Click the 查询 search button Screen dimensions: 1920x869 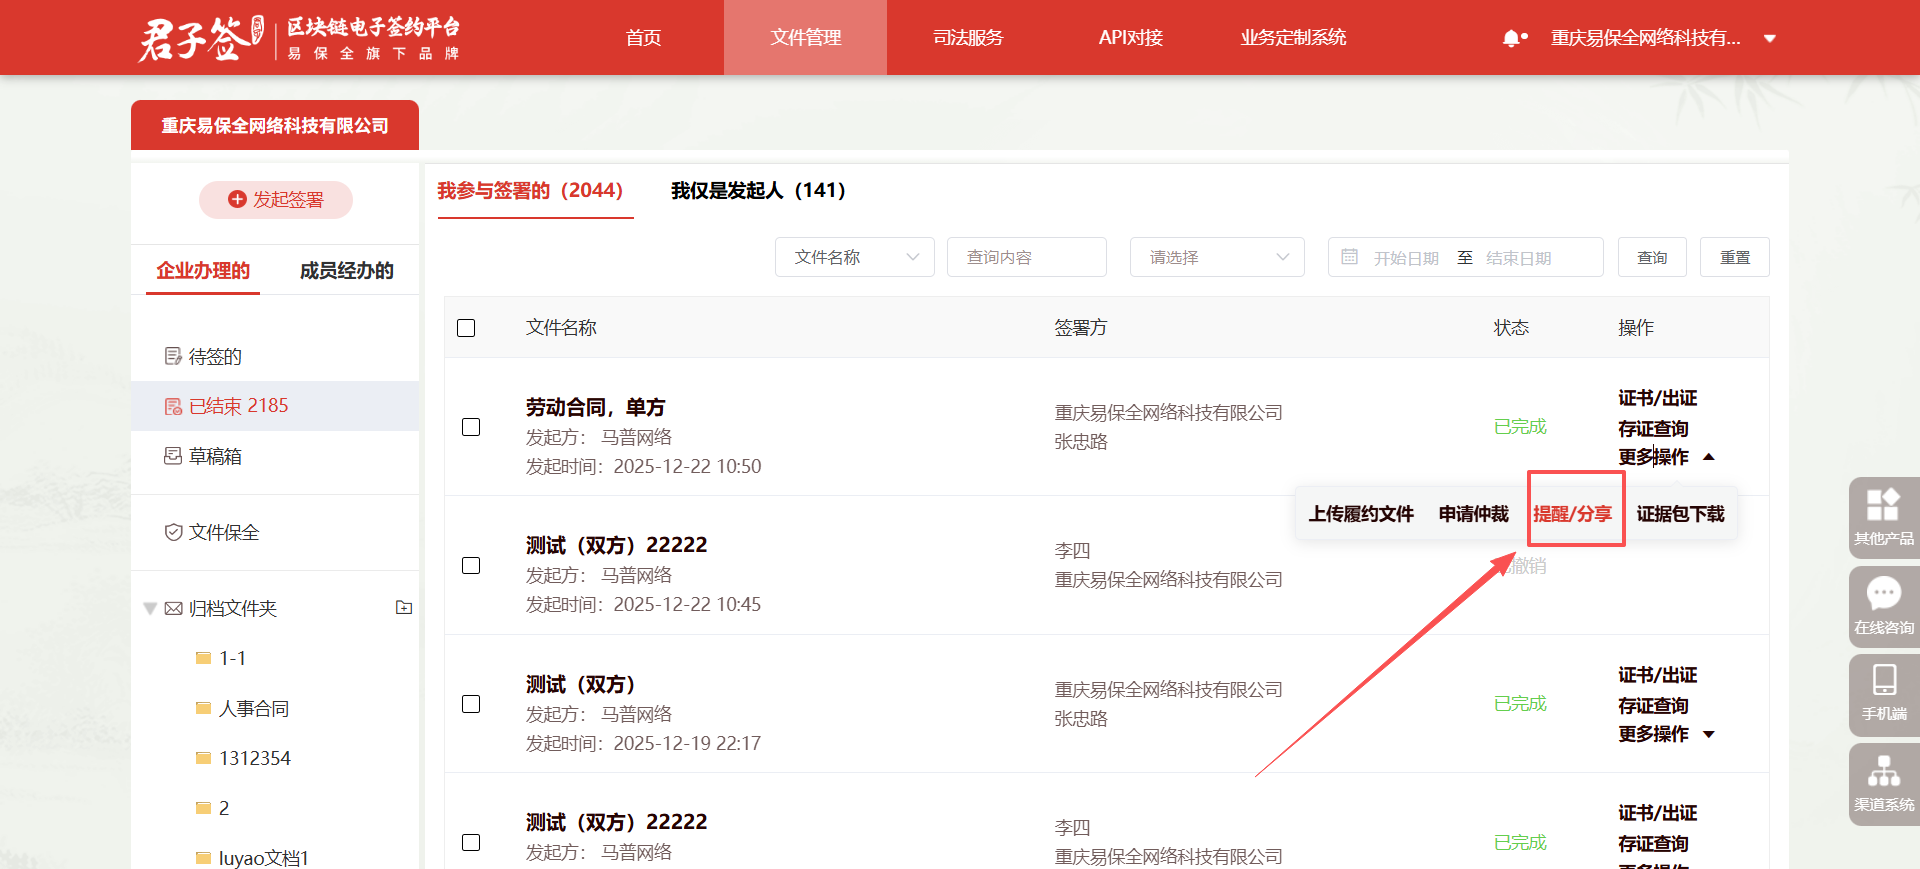click(1651, 257)
